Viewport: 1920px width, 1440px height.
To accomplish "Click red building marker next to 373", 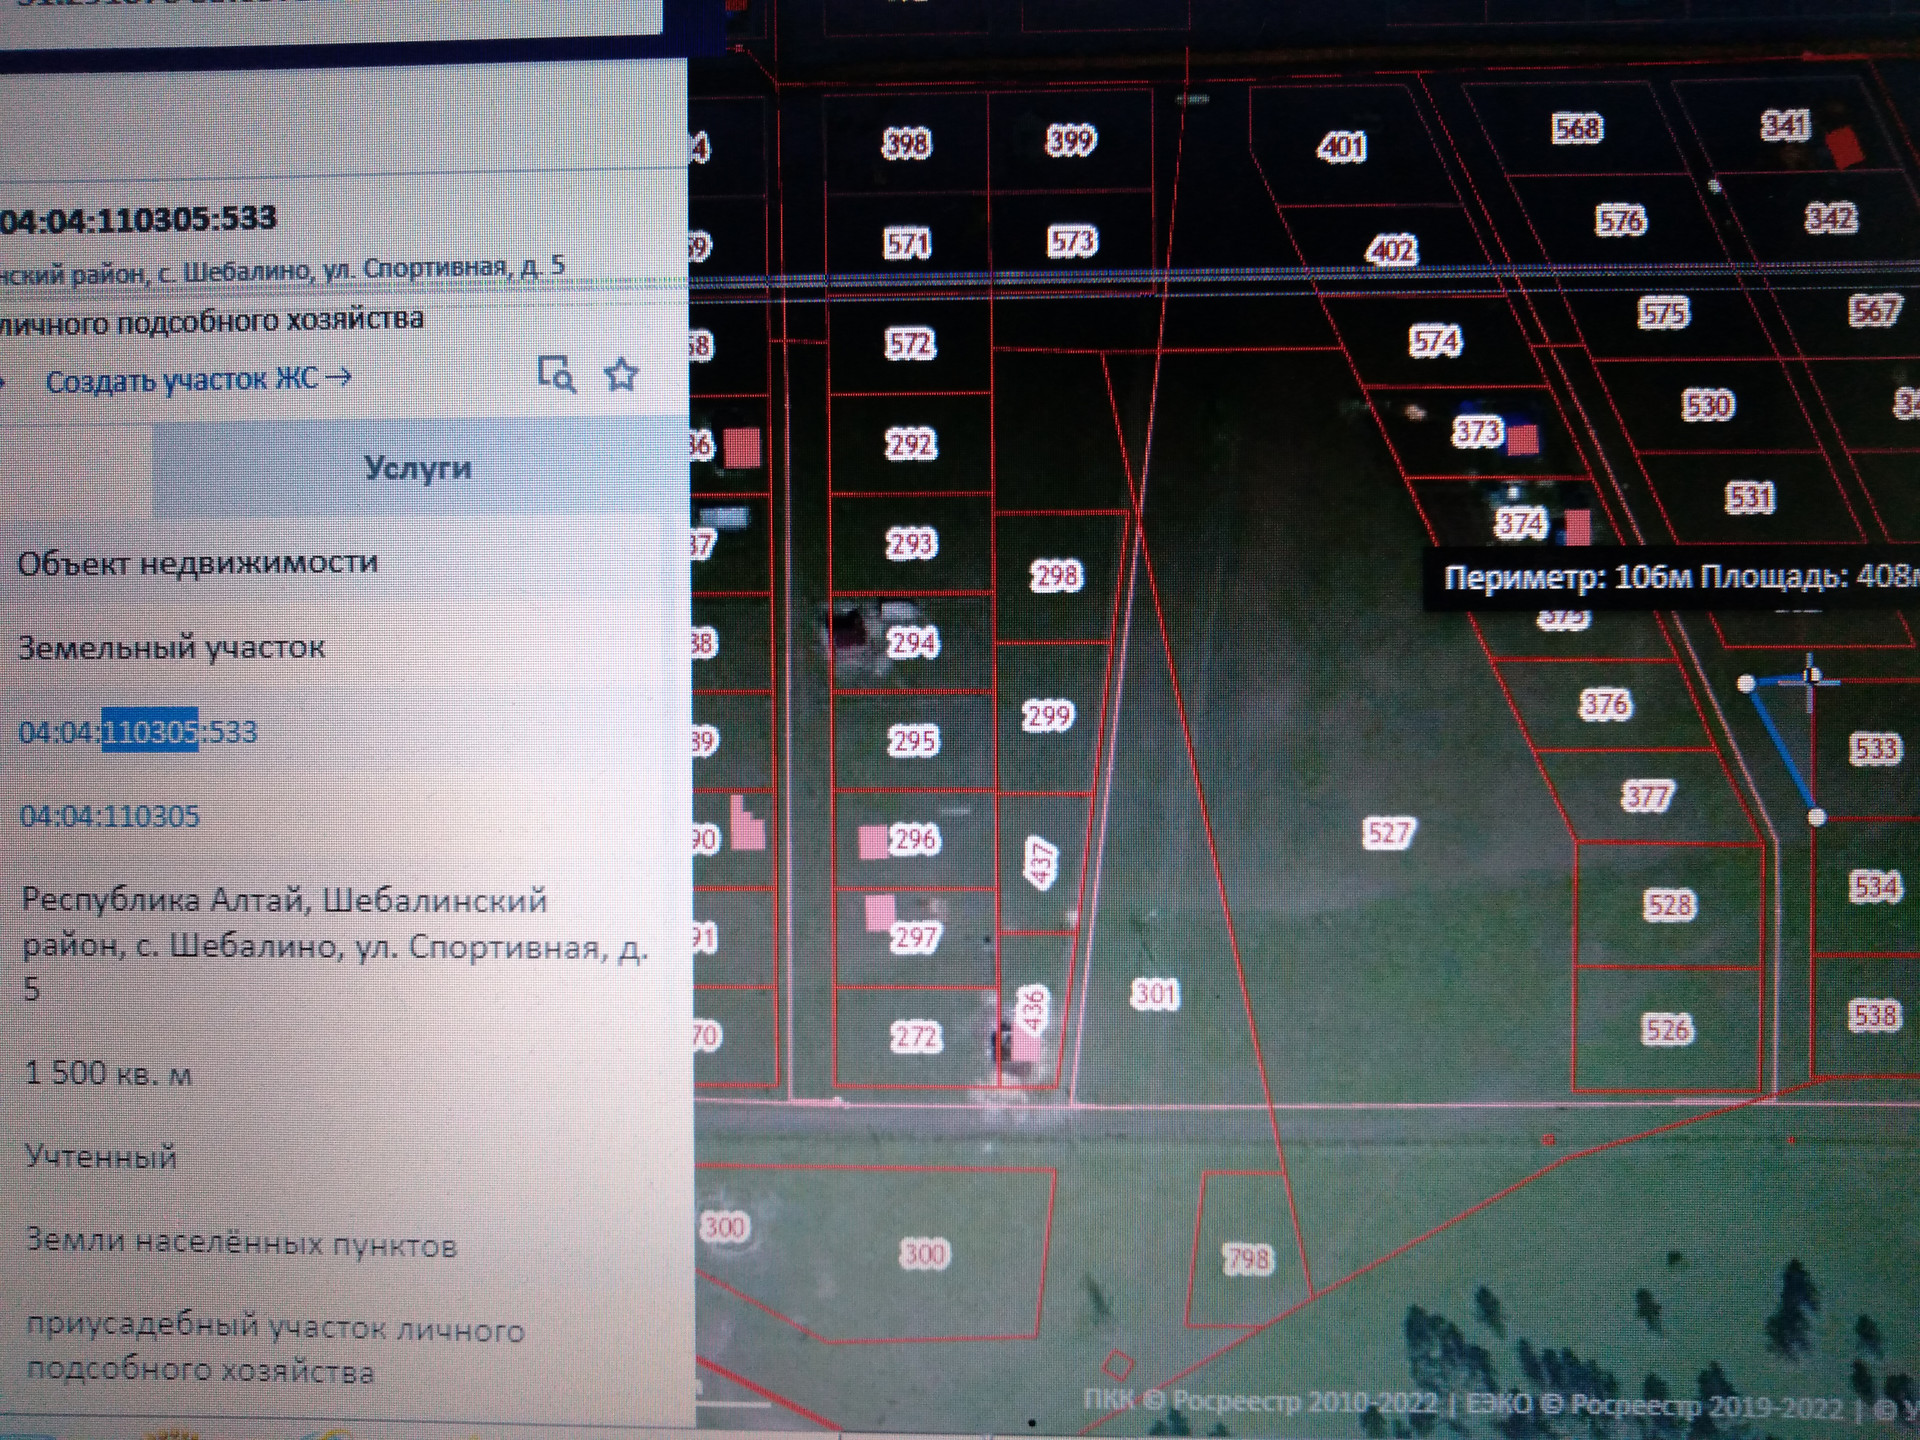I will [x=1523, y=439].
